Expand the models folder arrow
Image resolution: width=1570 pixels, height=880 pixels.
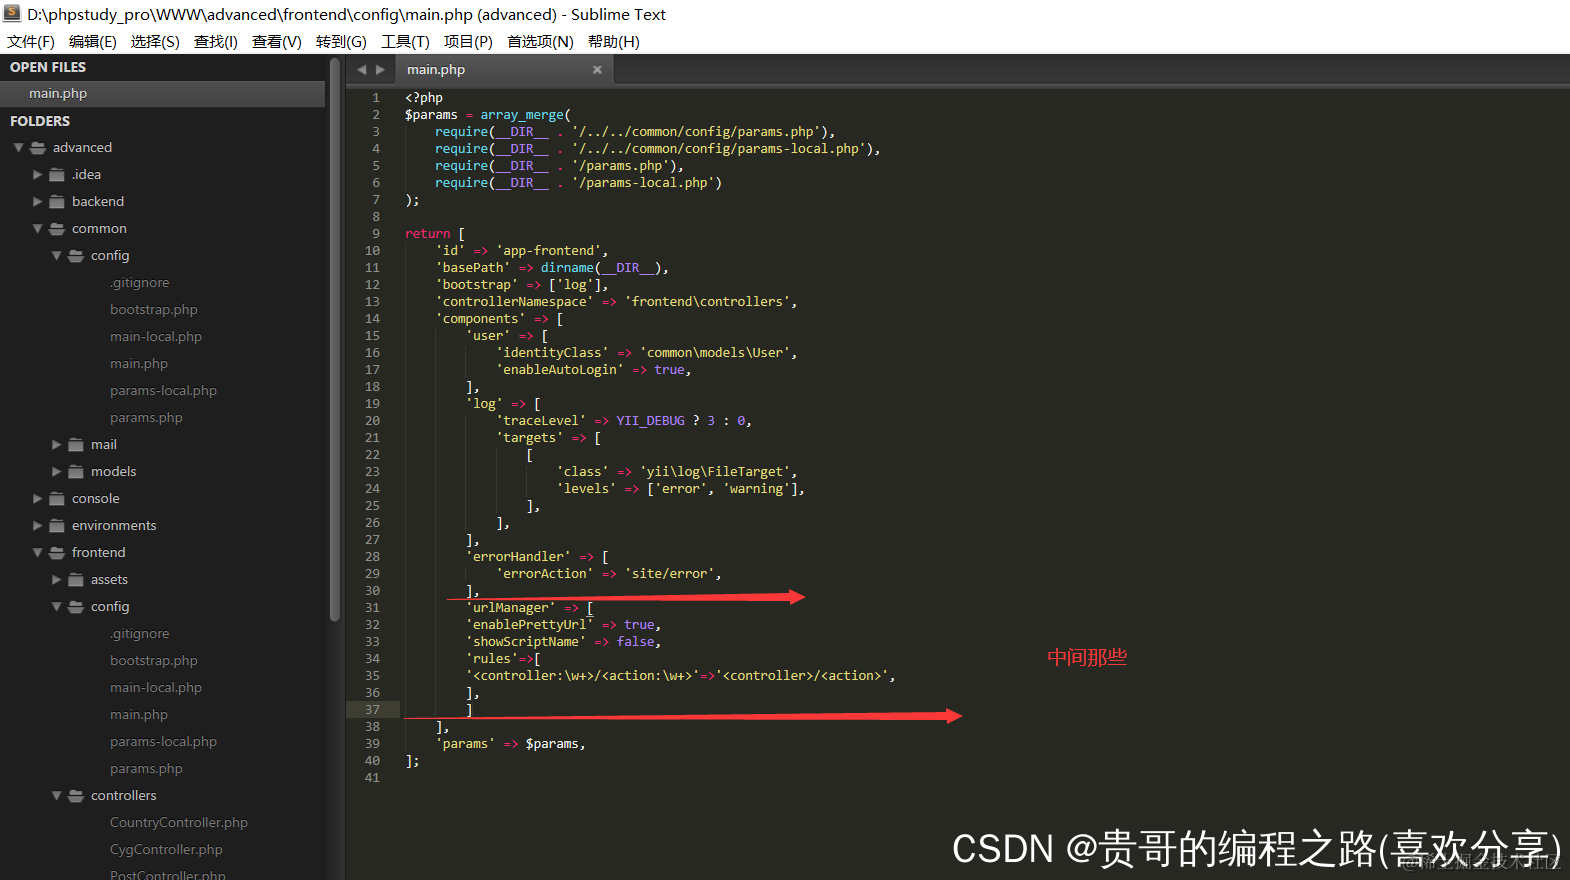pos(57,472)
